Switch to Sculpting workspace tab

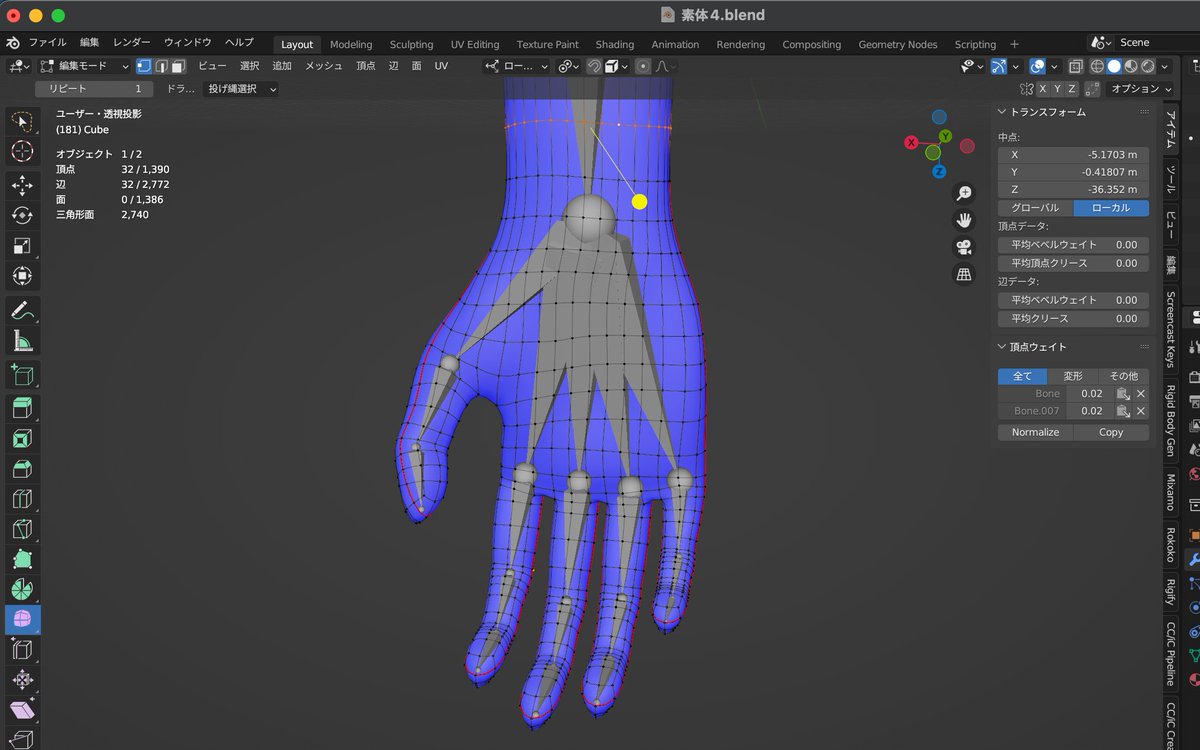click(x=411, y=44)
